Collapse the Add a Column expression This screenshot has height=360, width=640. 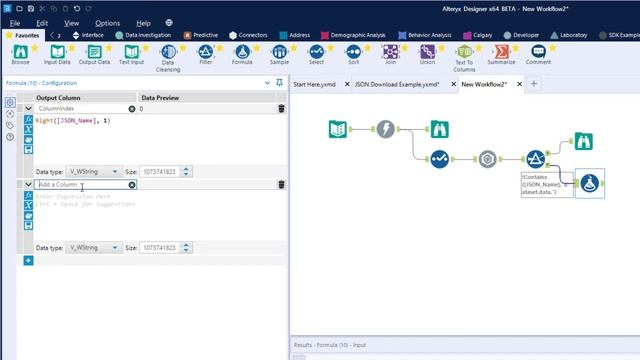(x=28, y=184)
